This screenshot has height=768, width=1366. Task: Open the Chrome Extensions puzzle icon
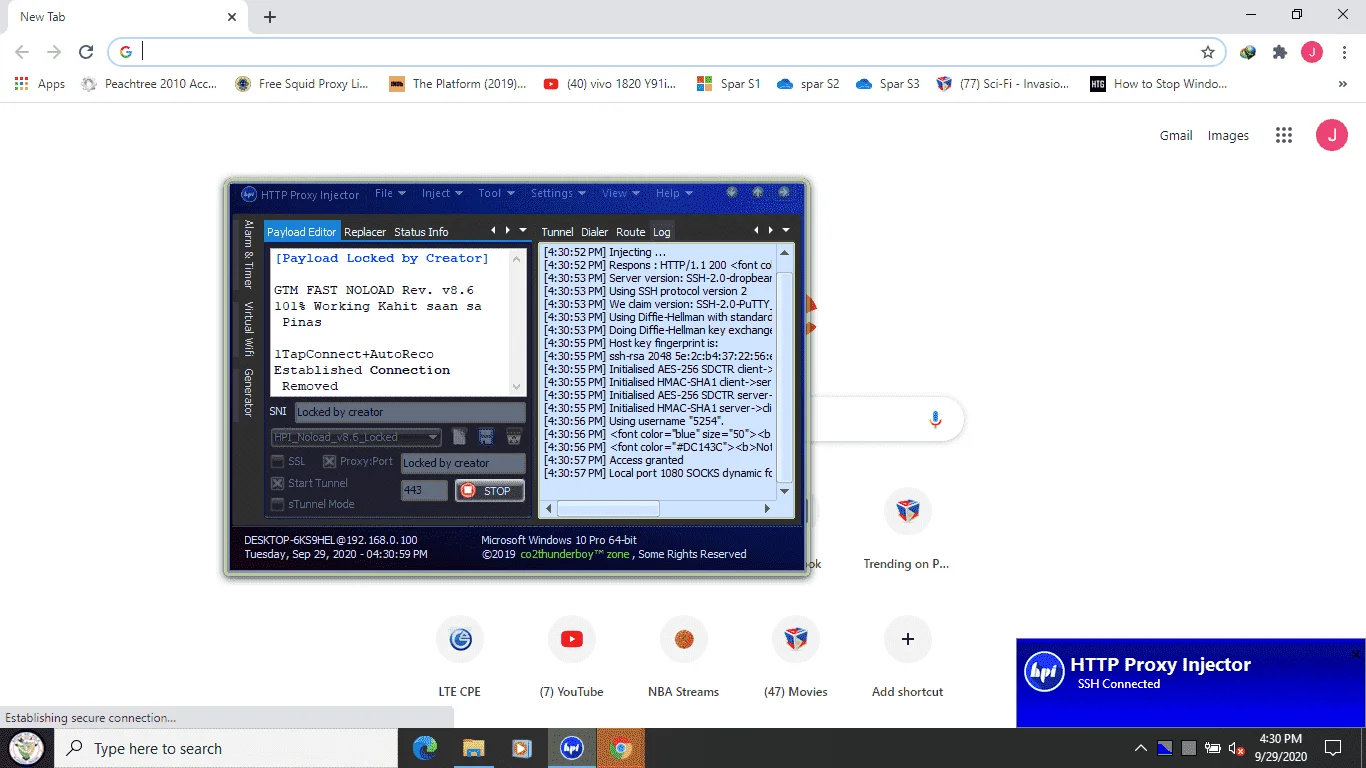1280,52
